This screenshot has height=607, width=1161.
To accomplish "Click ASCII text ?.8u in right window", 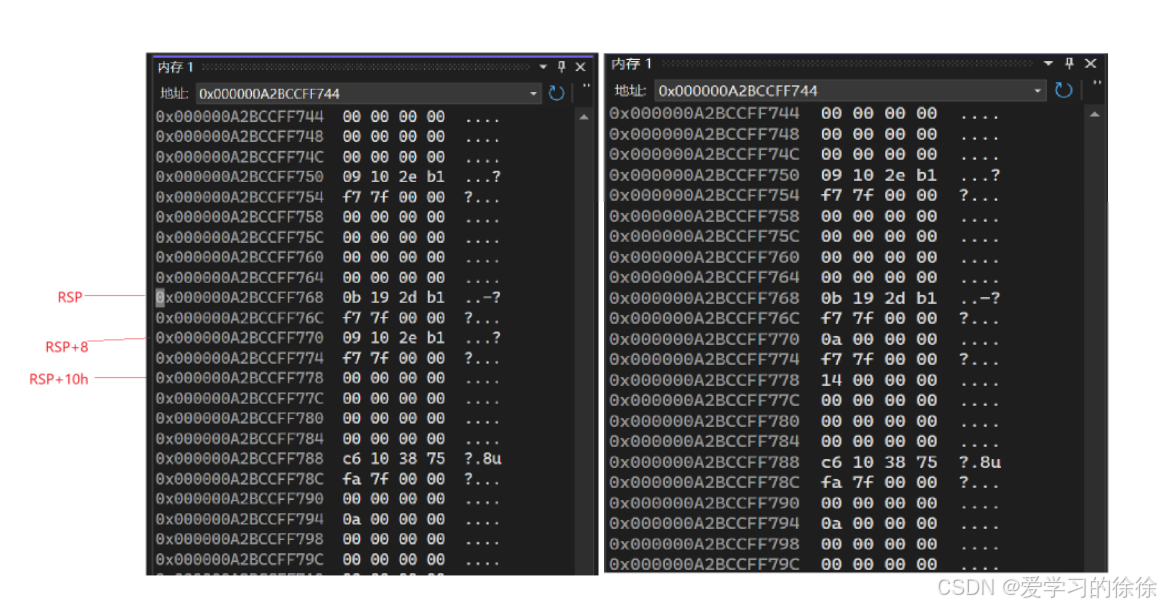I will coord(980,463).
